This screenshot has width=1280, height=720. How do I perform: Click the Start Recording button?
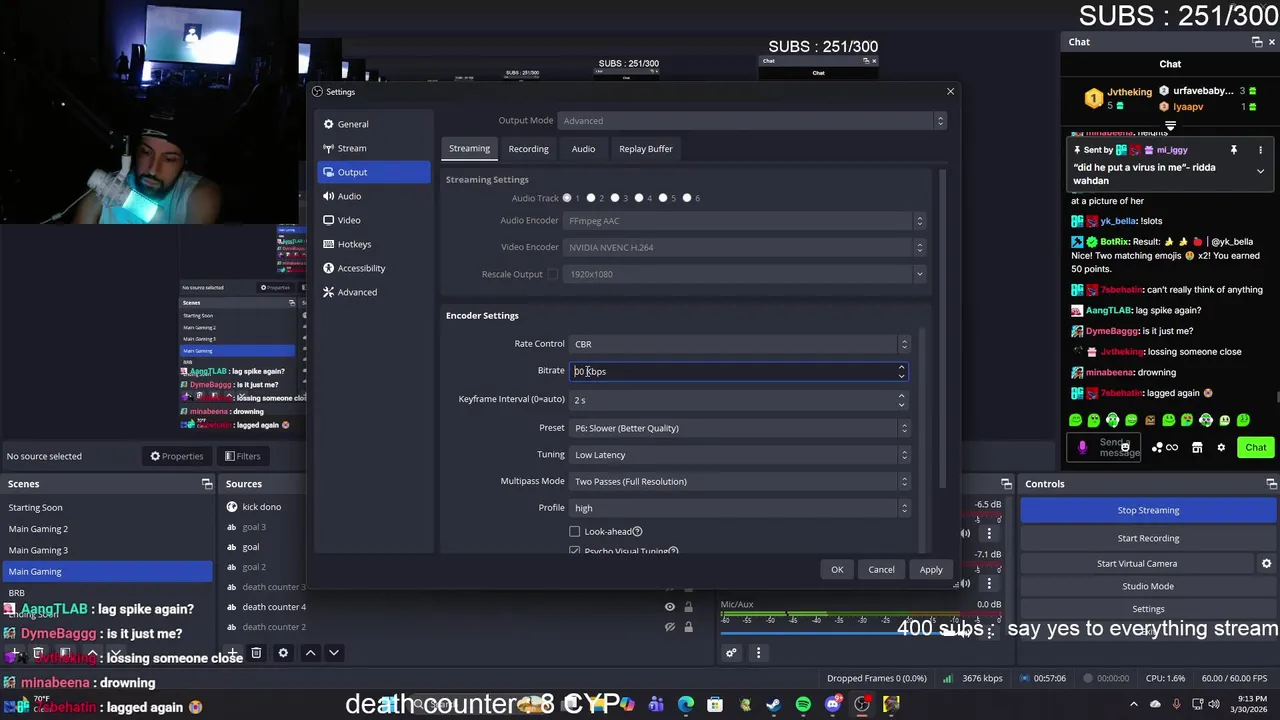[x=1148, y=538]
